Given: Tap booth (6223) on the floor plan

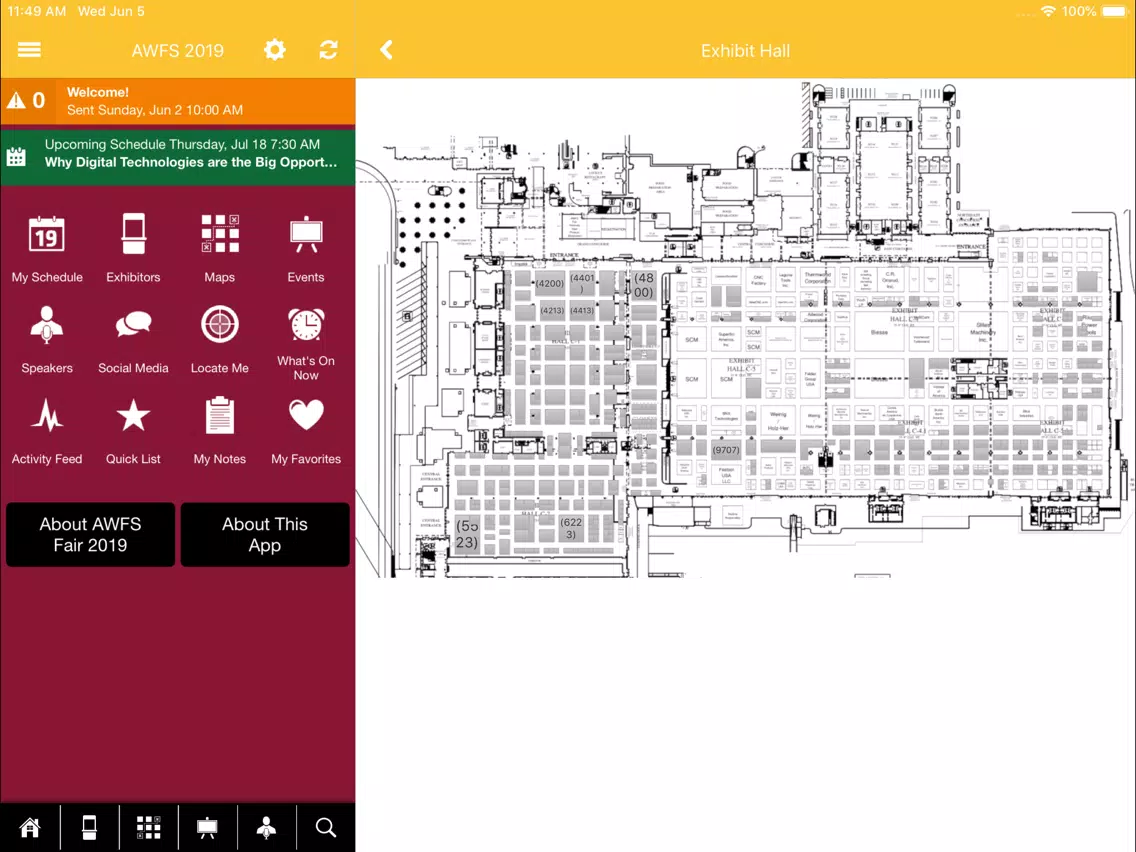Looking at the screenshot, I should 571,528.
